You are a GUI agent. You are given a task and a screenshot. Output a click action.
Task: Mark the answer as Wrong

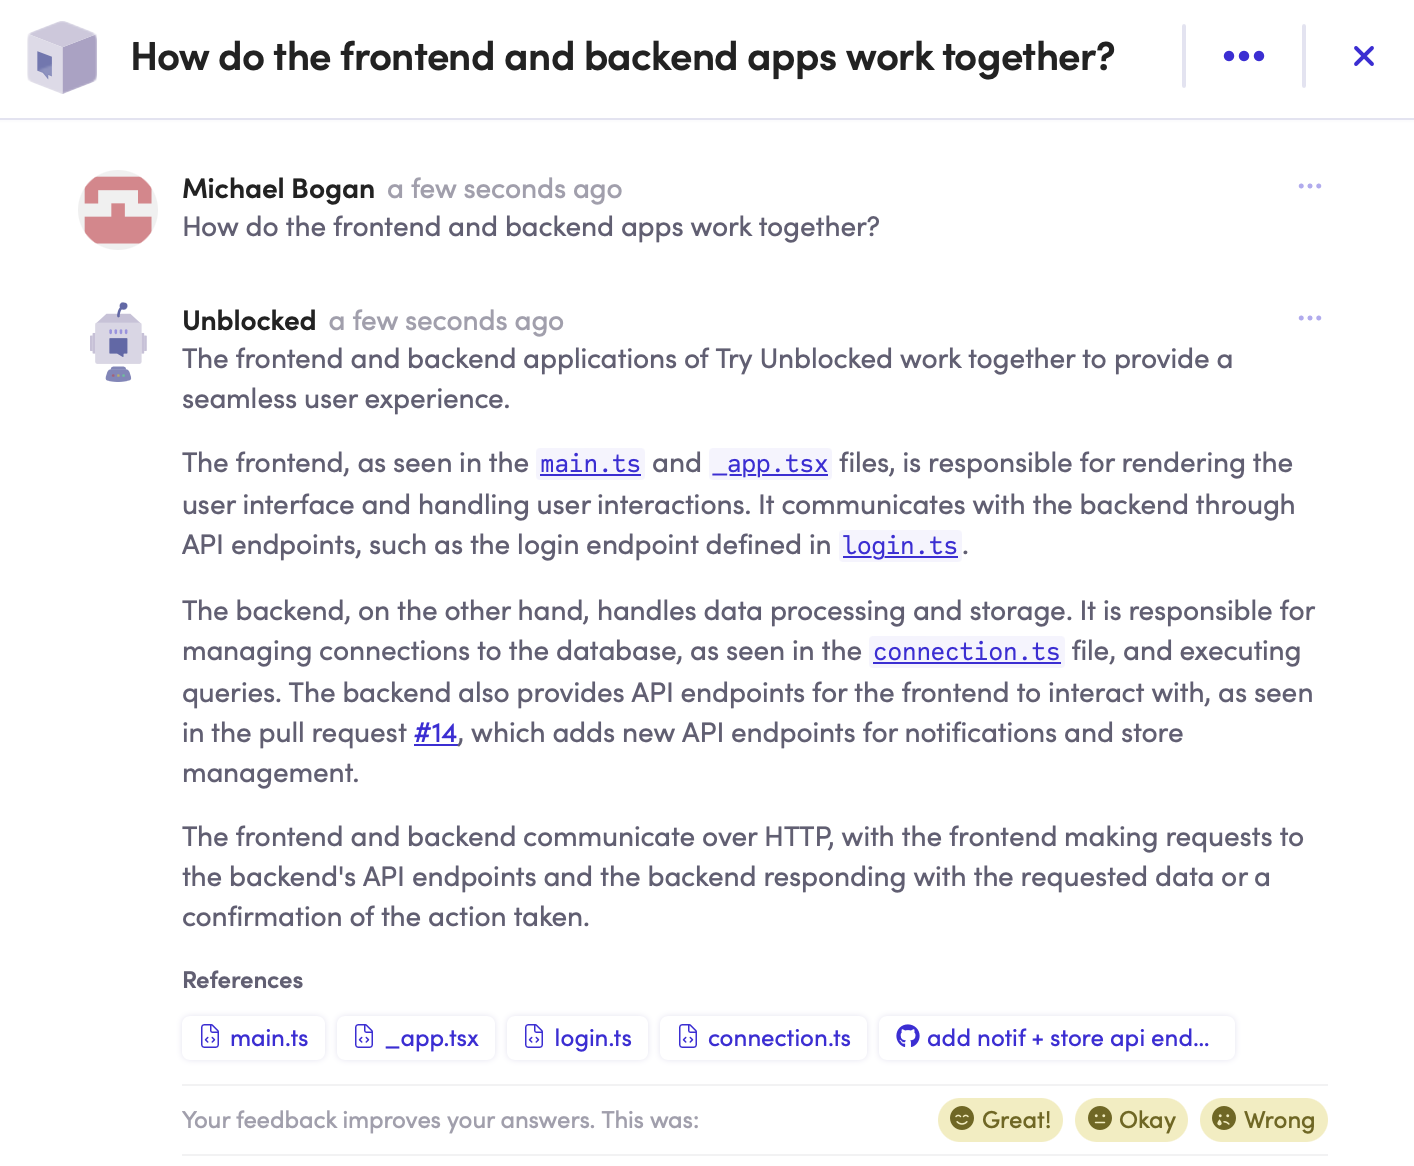(1263, 1119)
